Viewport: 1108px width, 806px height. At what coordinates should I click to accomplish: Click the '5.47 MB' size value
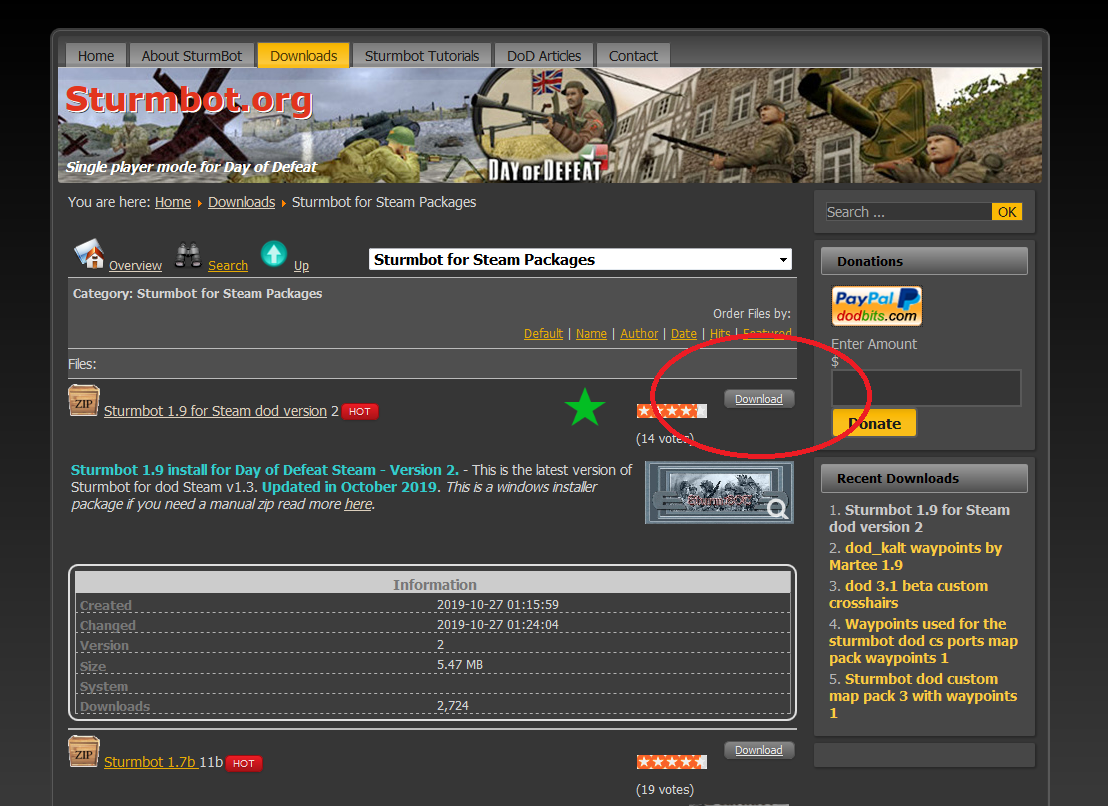[459, 665]
